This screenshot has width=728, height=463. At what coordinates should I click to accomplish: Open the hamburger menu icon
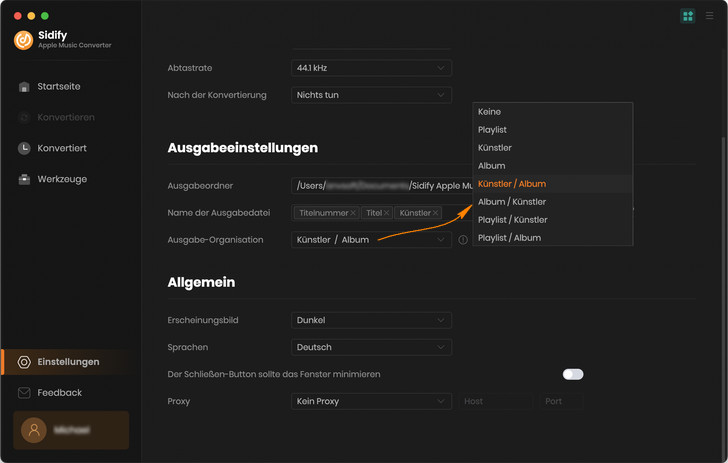(x=710, y=16)
